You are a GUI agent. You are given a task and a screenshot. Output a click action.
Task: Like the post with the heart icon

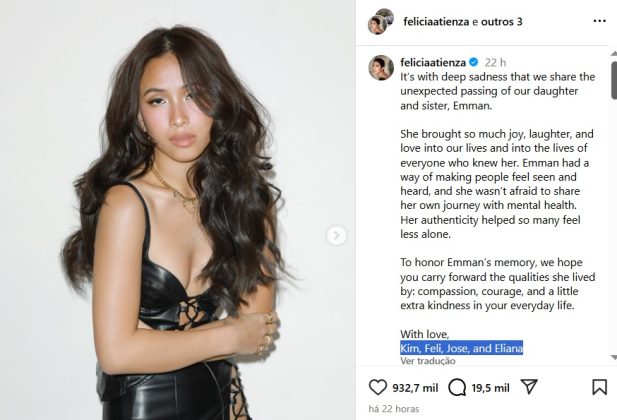click(378, 387)
